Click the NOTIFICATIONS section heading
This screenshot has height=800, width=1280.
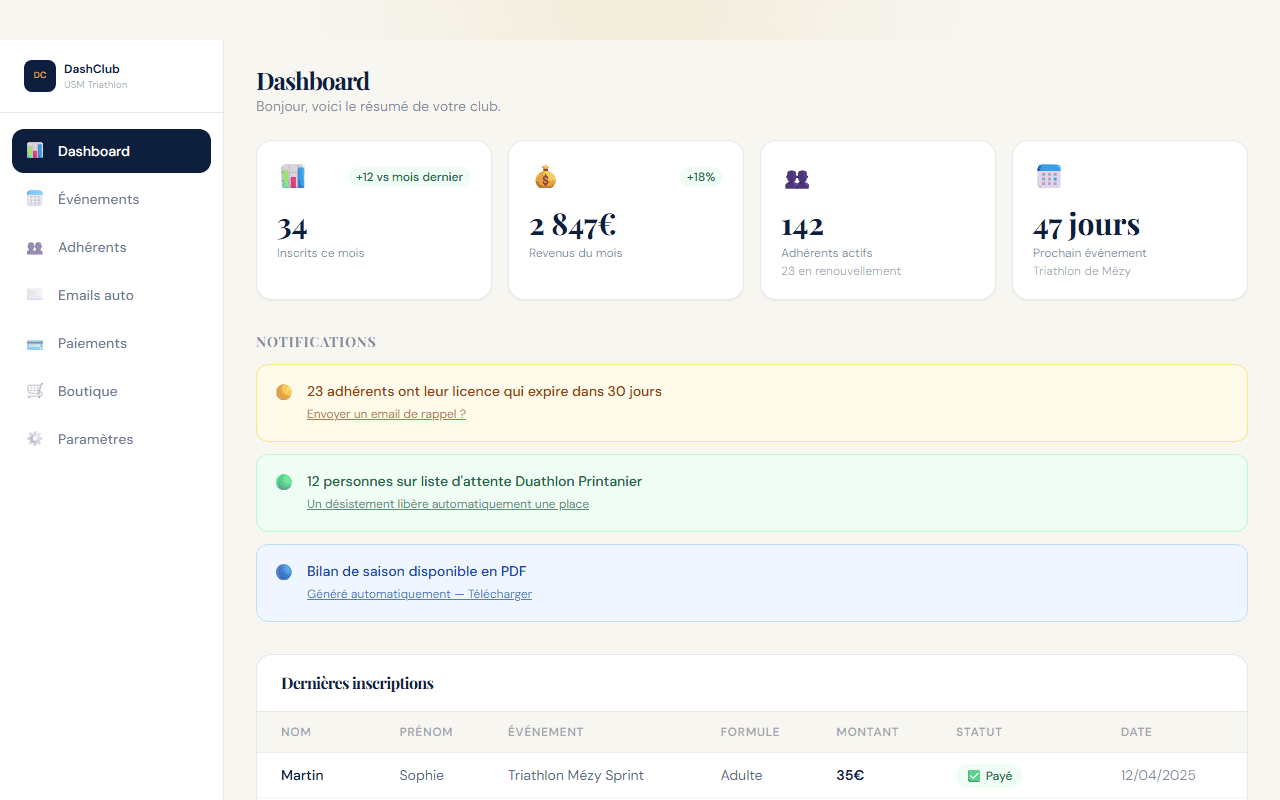316,342
